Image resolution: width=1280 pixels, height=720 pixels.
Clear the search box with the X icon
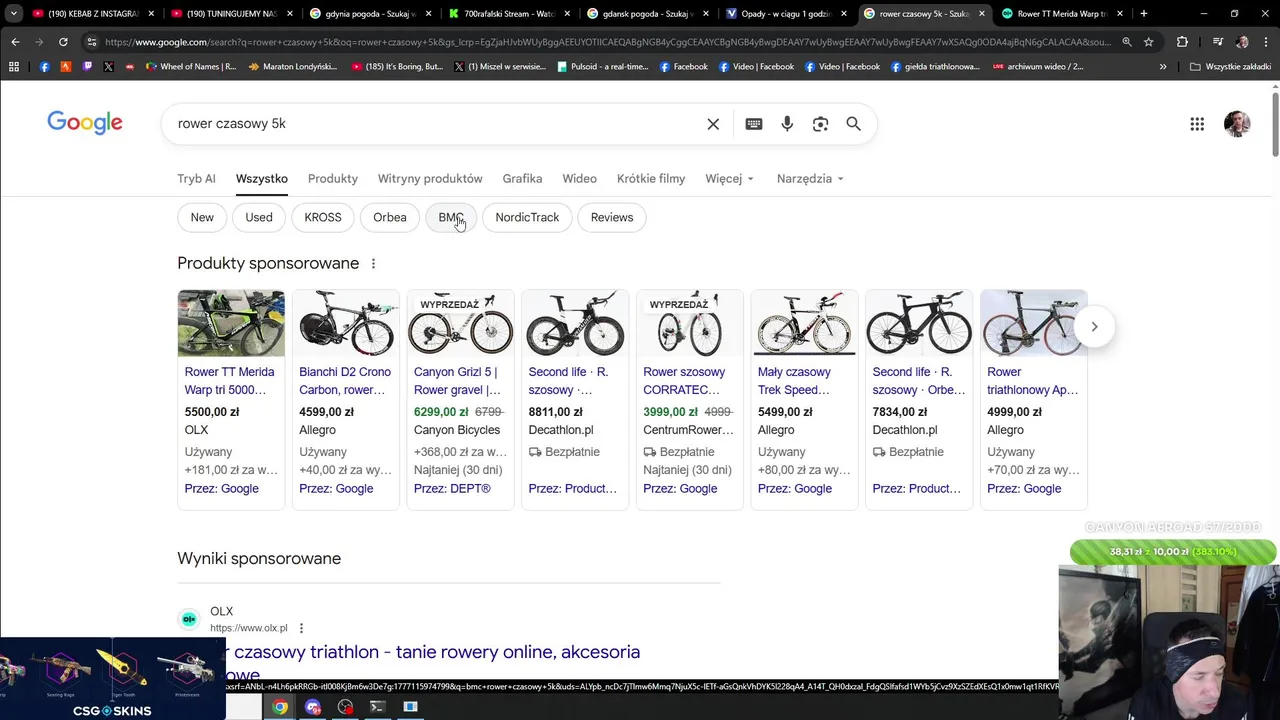(713, 124)
